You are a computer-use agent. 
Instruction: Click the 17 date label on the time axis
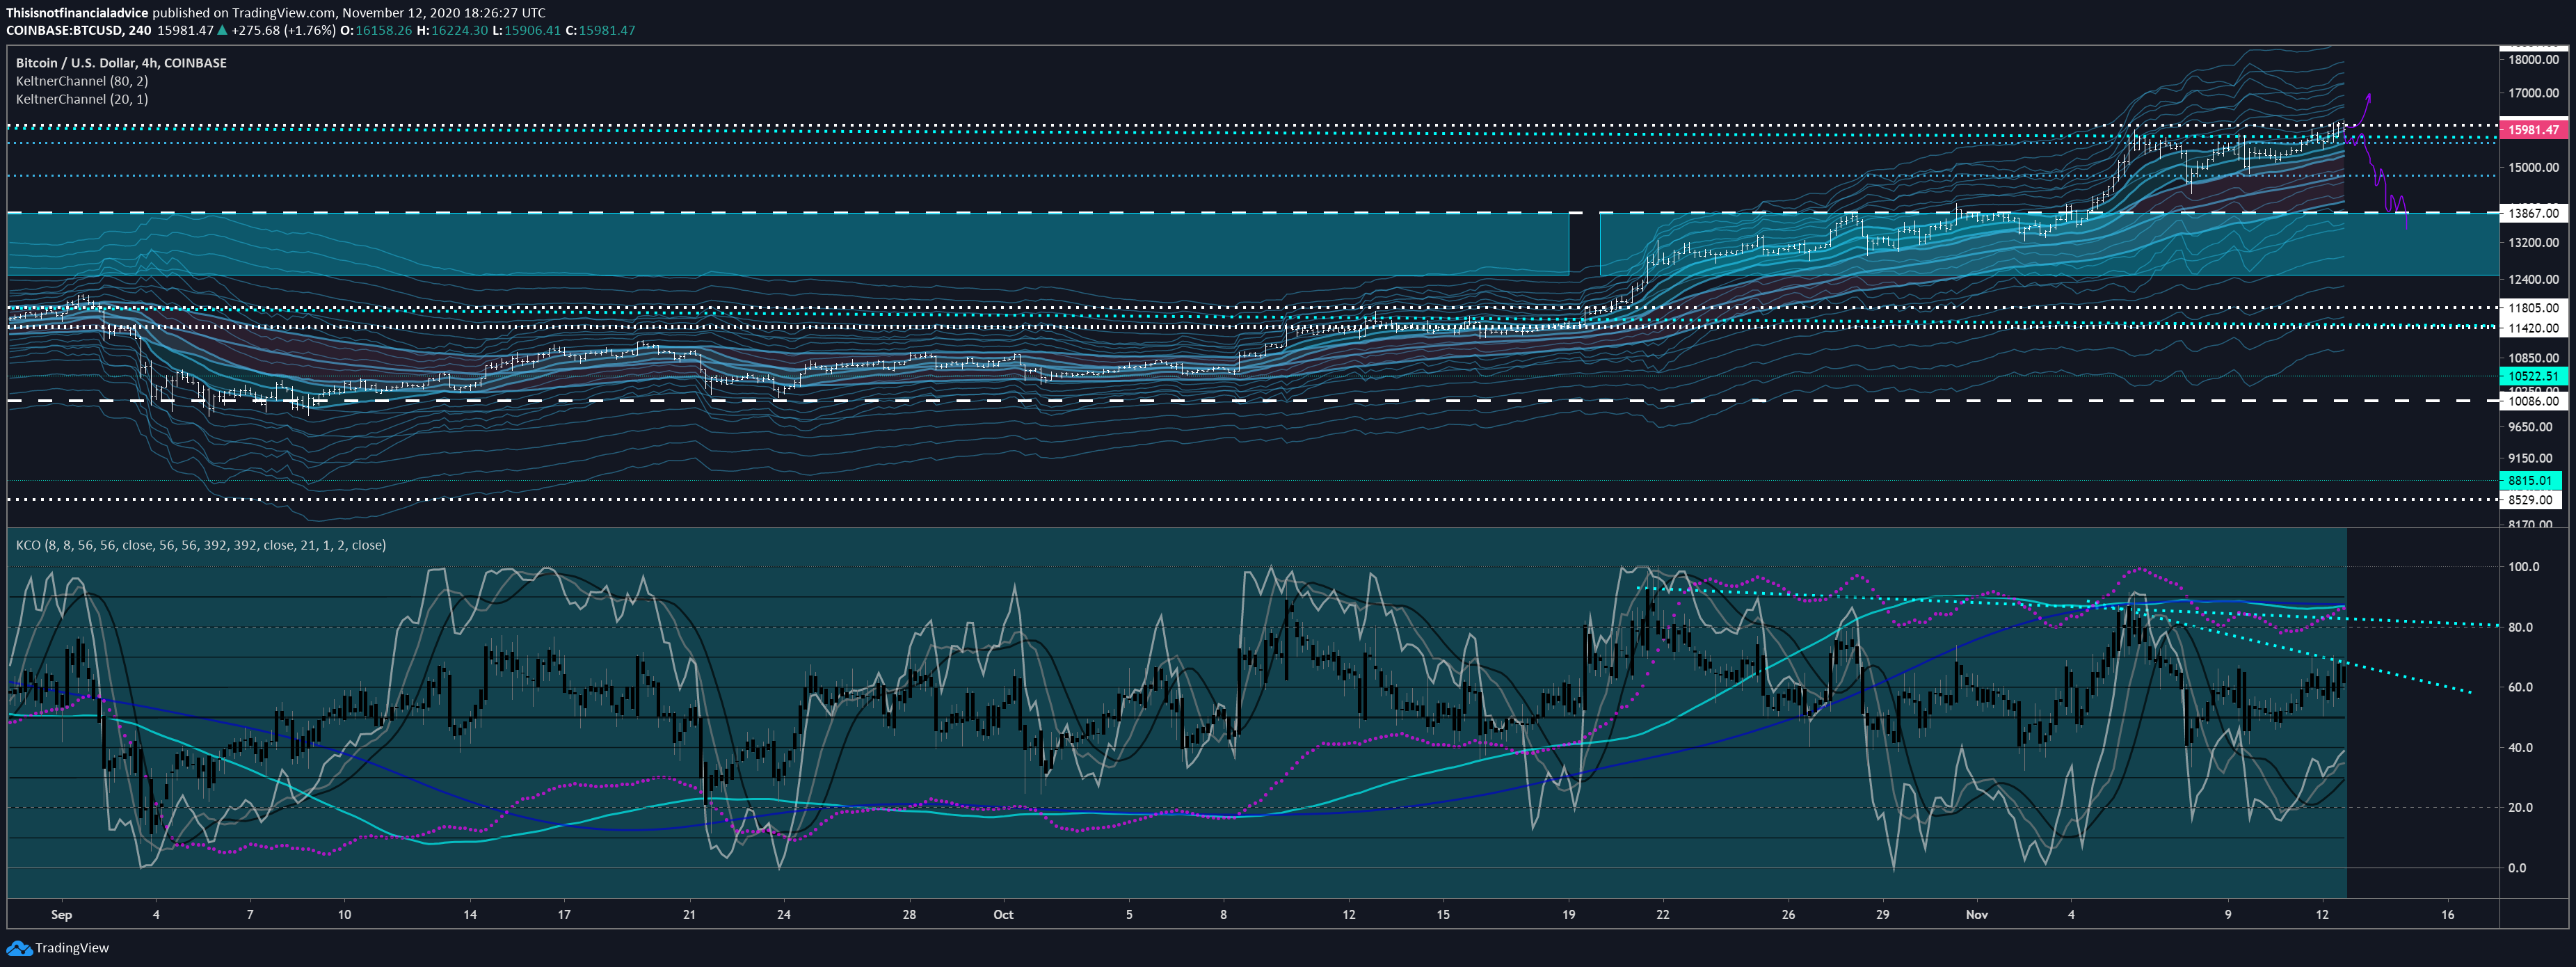(x=564, y=914)
